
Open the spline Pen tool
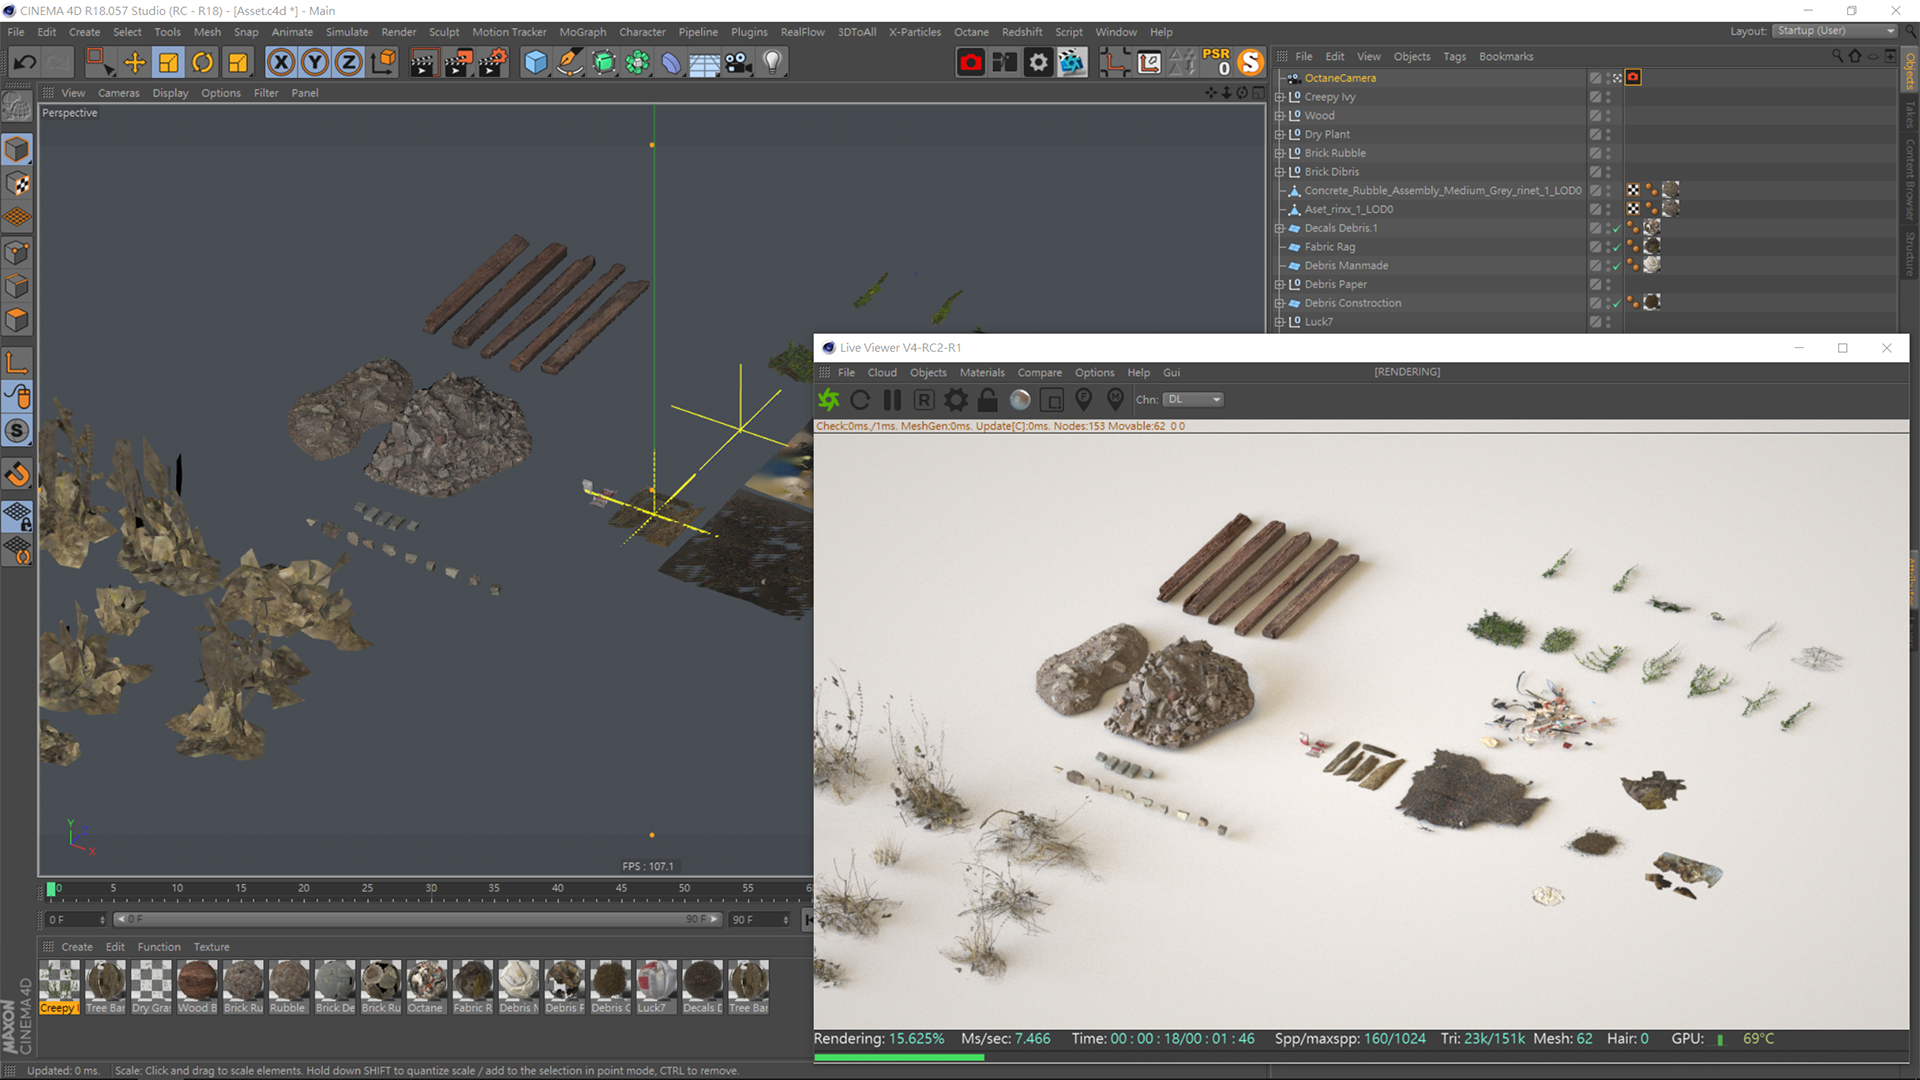[x=570, y=63]
